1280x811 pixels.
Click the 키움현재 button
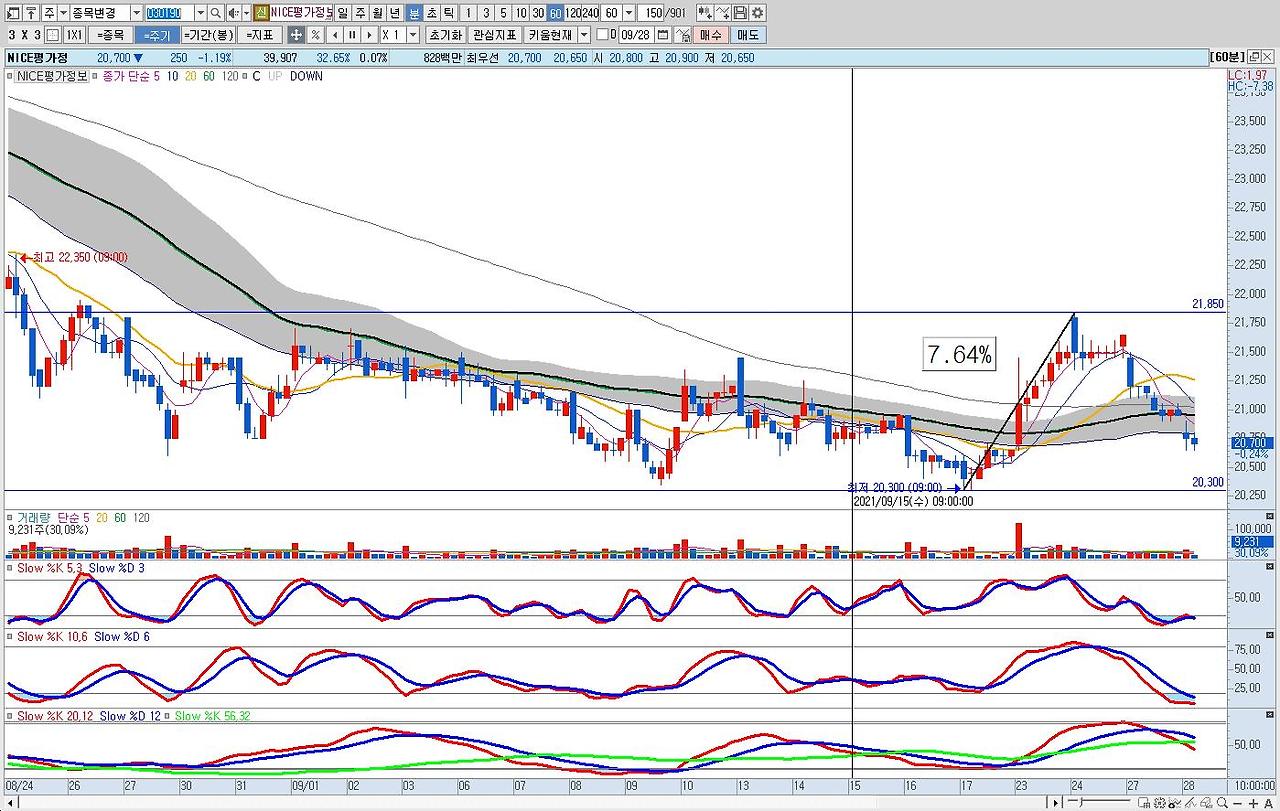pos(550,35)
